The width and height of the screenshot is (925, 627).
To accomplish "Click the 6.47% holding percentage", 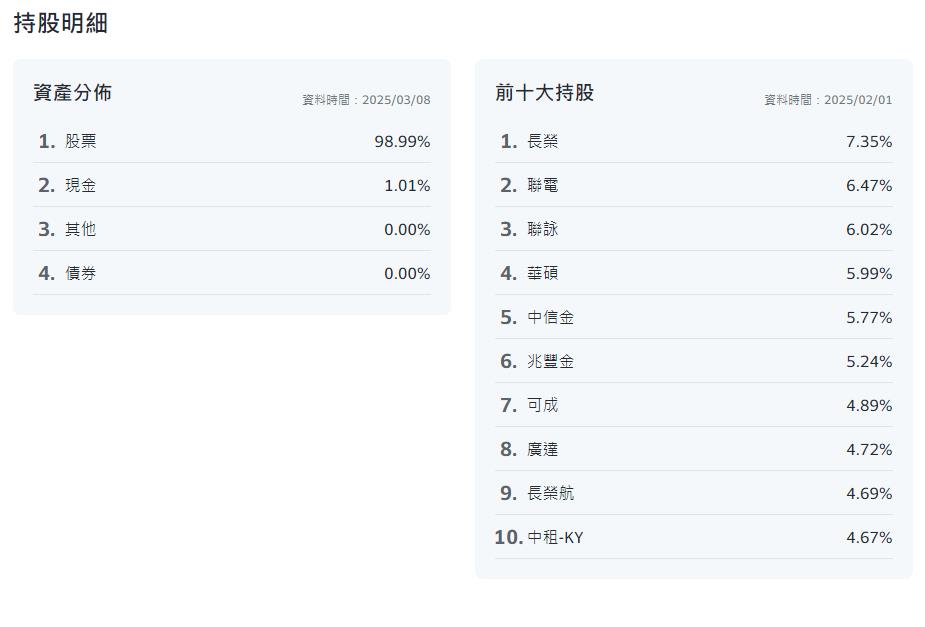I will click(x=869, y=185).
